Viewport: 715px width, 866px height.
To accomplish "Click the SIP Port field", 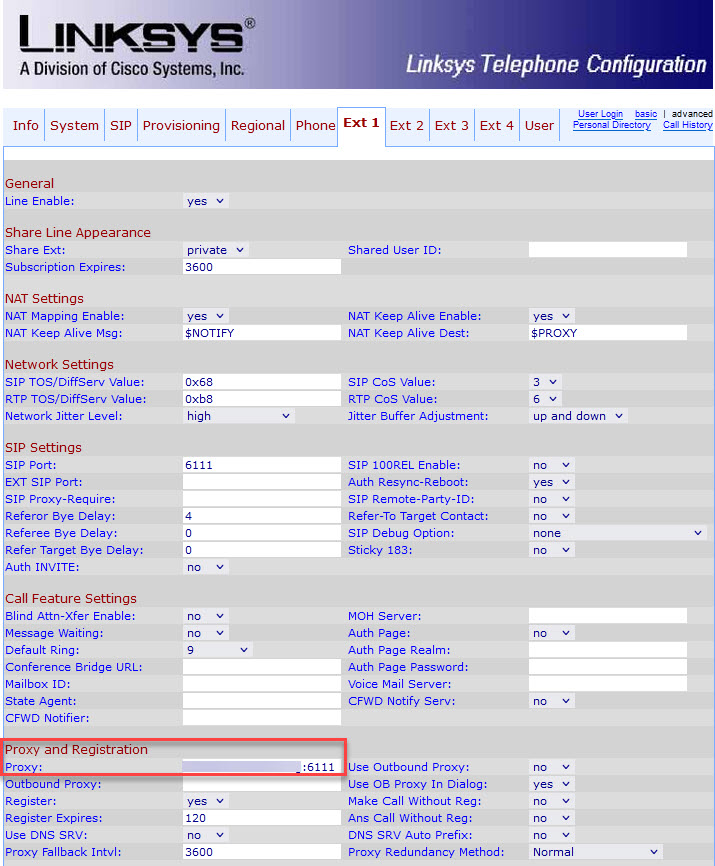I will 262,465.
